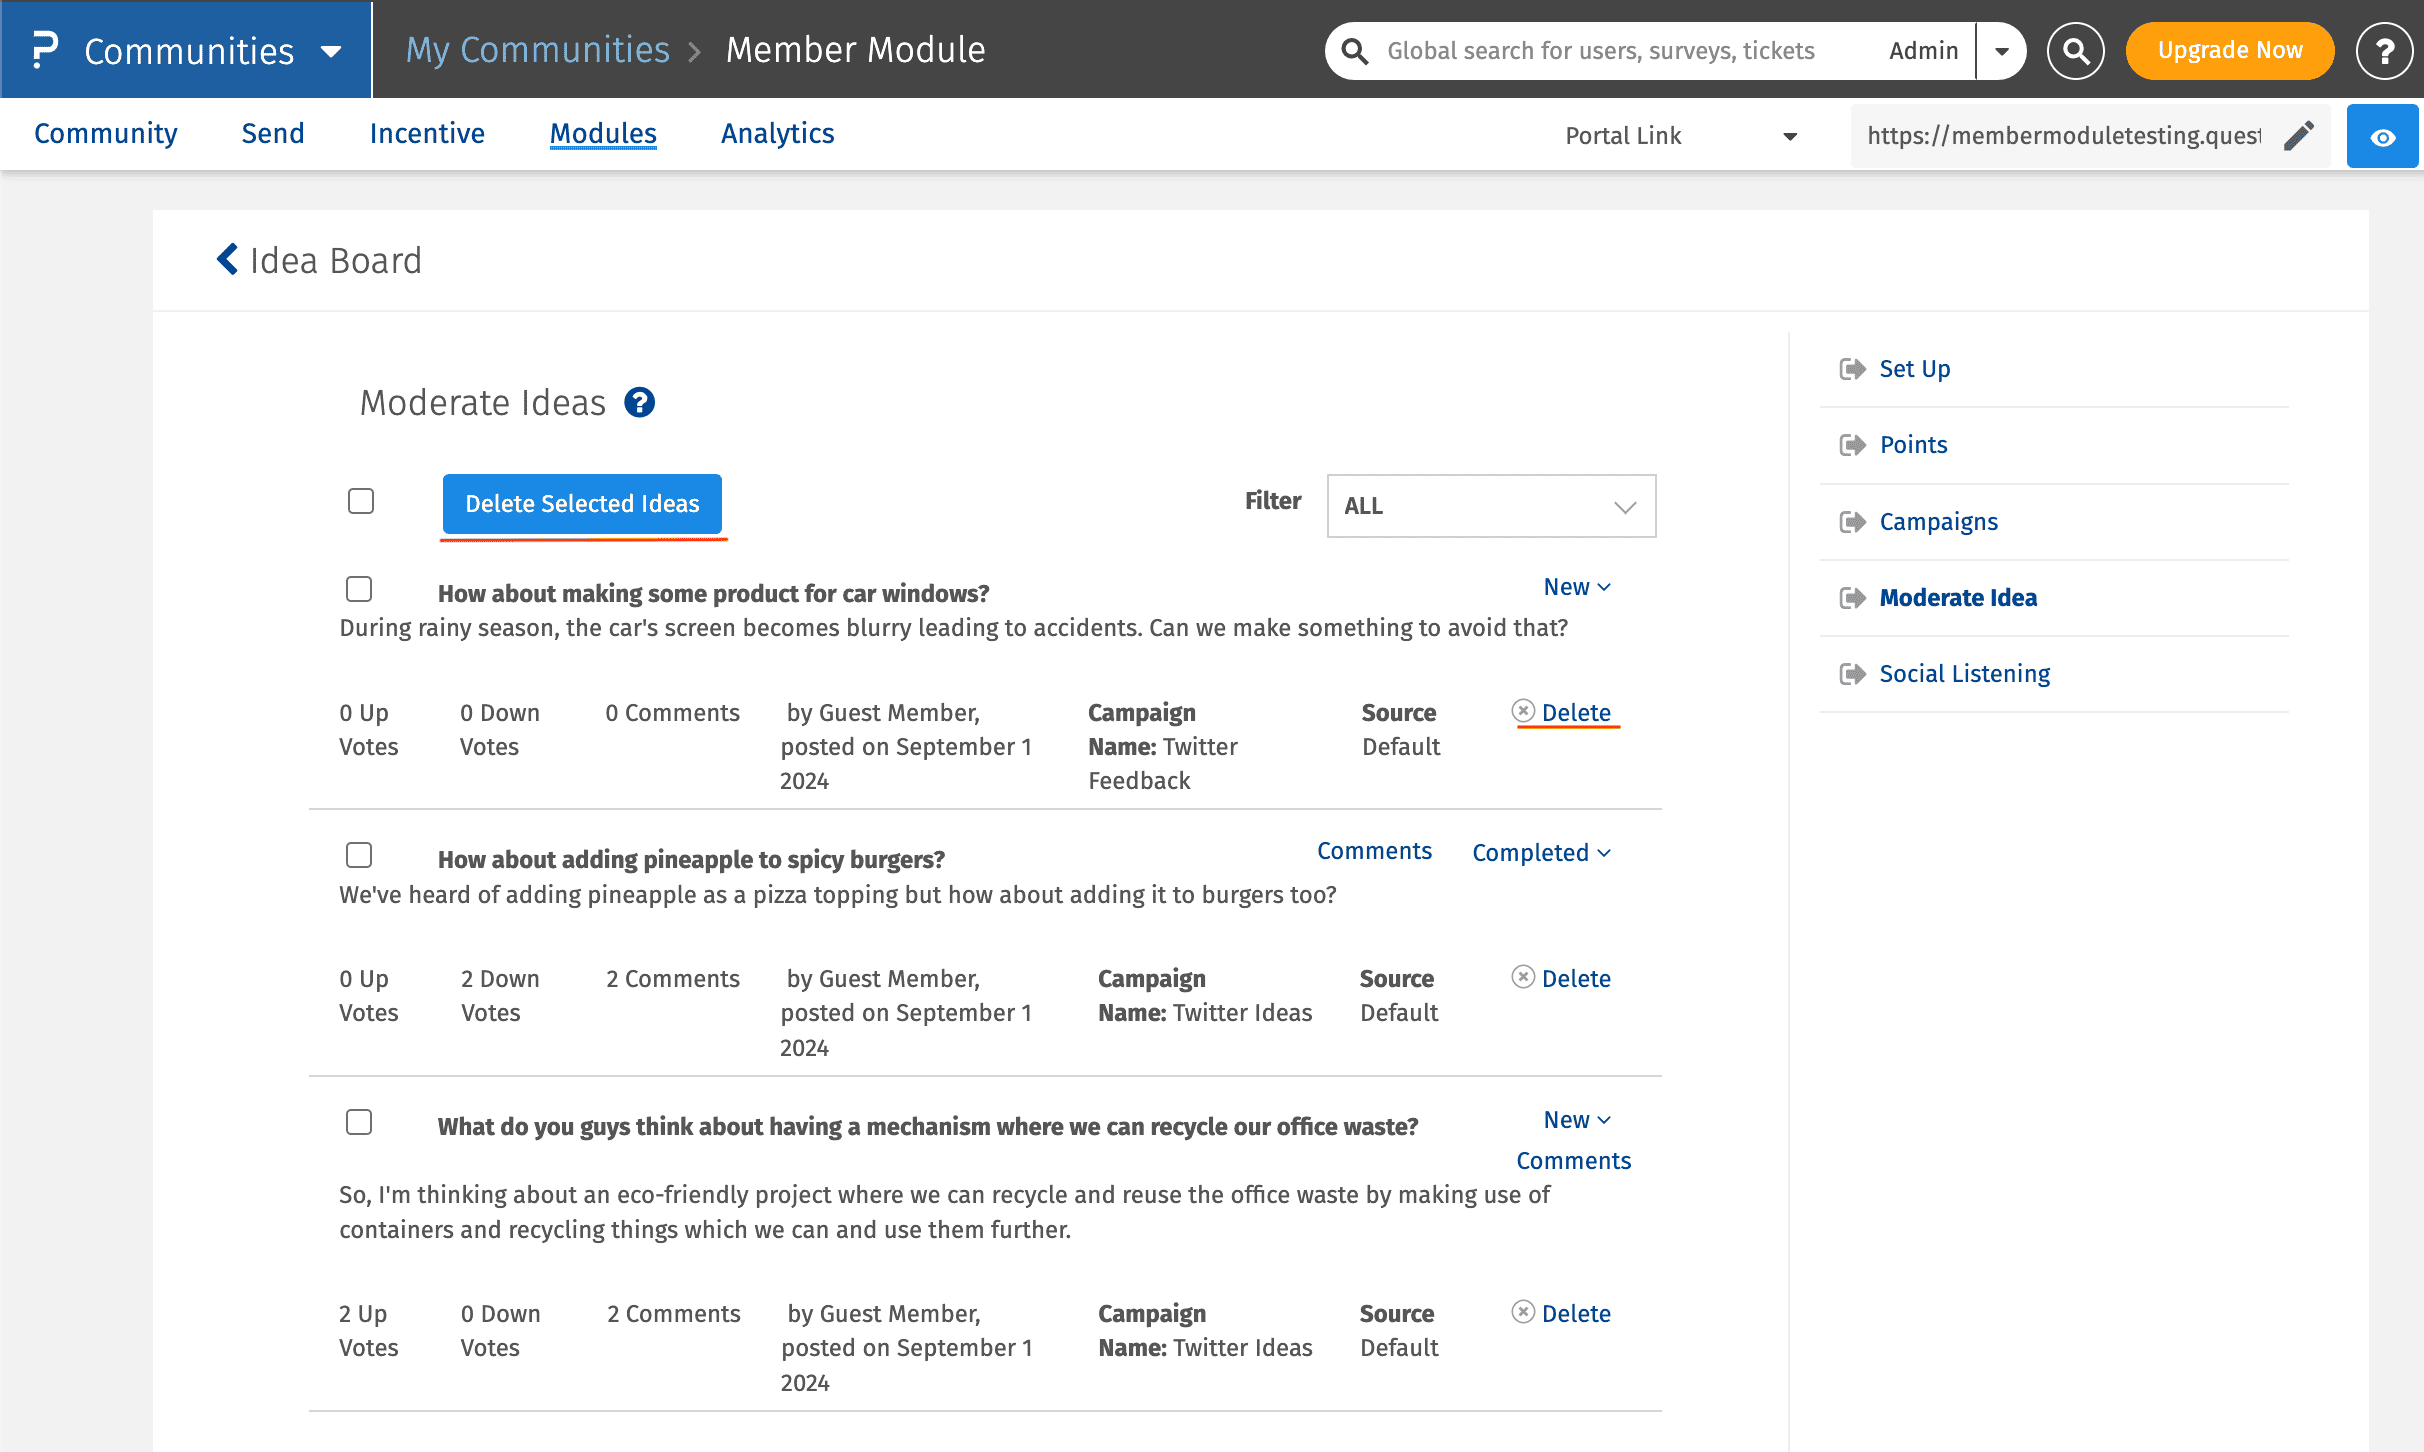Click the Moderate Ideas help question icon
2424x1452 pixels.
click(x=639, y=403)
